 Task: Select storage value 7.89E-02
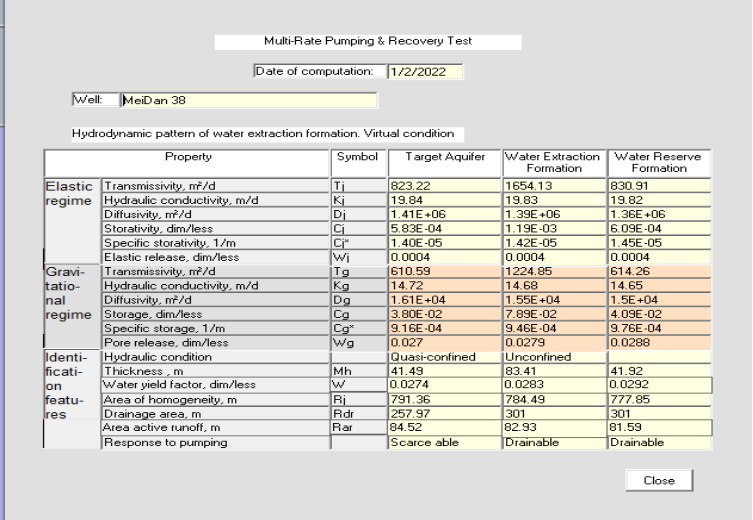[554, 314]
